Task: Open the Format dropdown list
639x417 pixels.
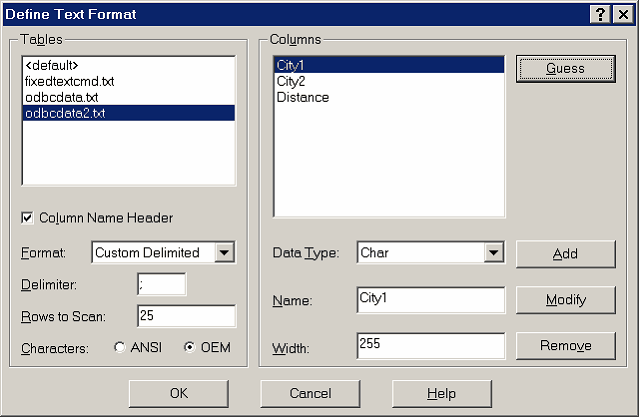Action: (225, 253)
